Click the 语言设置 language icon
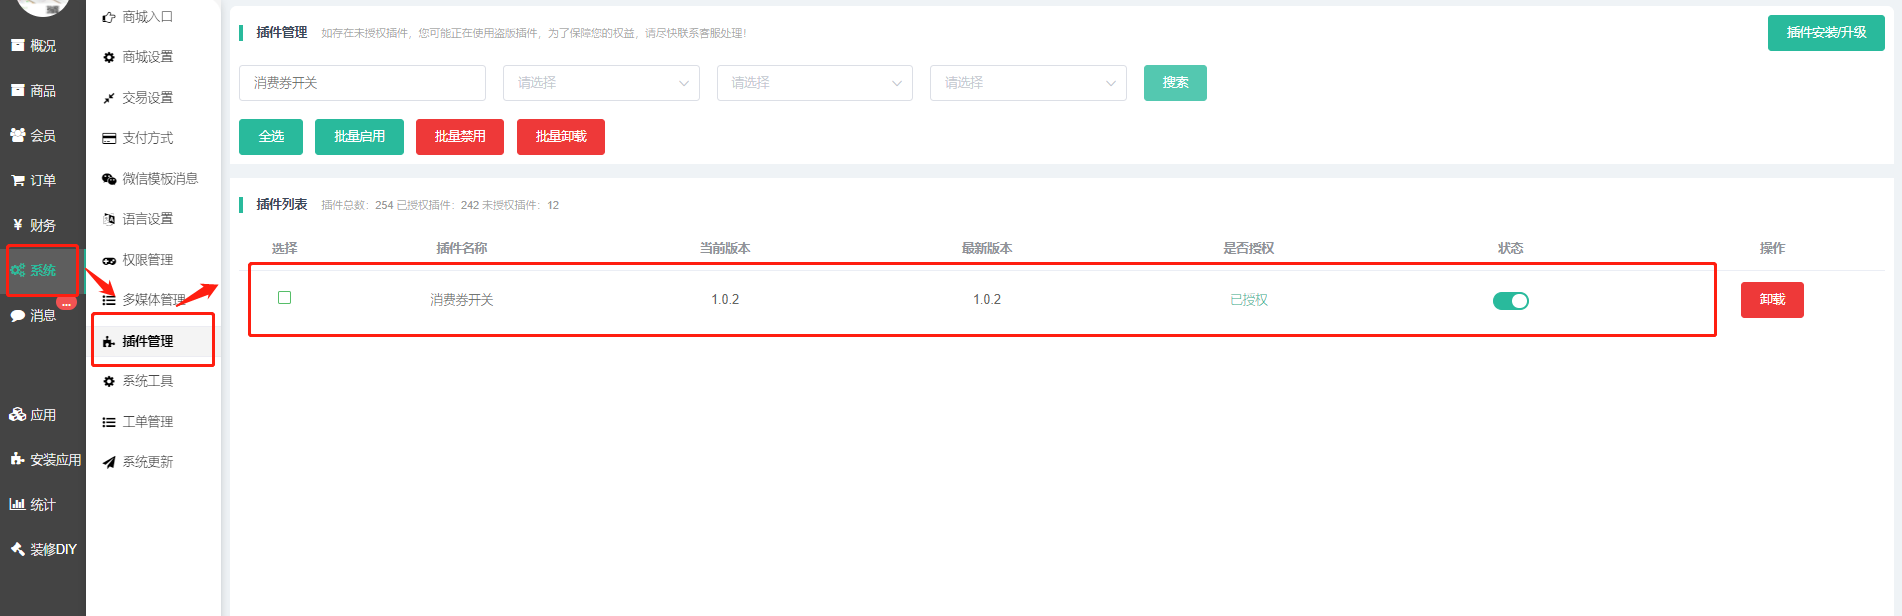Screen dimensions: 1902x616 click(x=109, y=219)
